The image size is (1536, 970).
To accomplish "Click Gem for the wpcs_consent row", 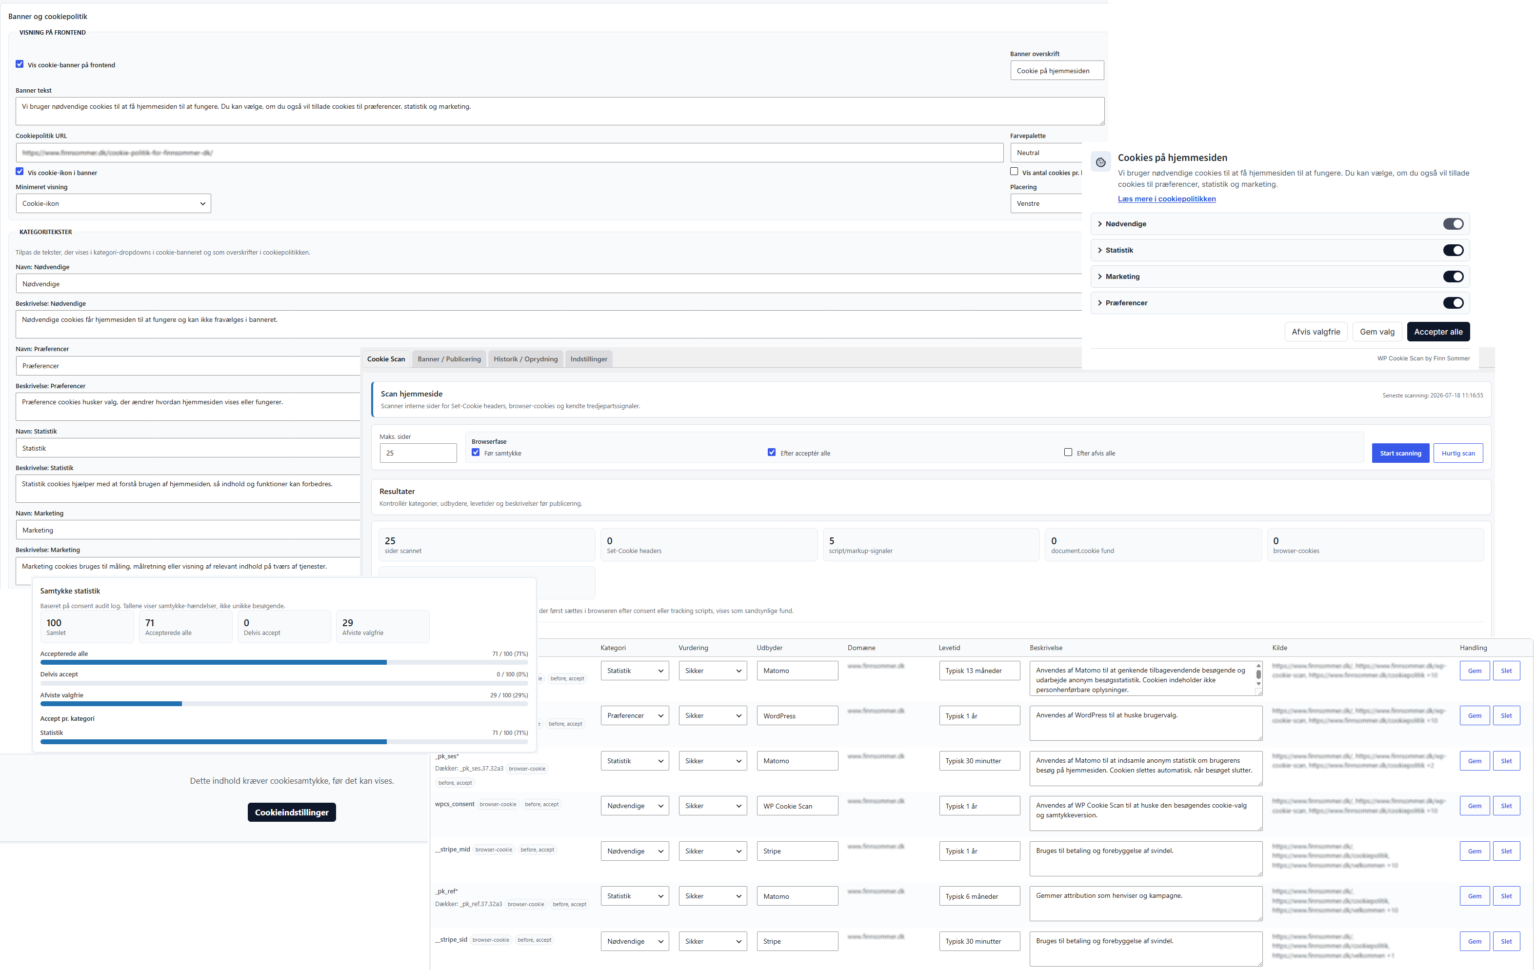I will pos(1474,806).
